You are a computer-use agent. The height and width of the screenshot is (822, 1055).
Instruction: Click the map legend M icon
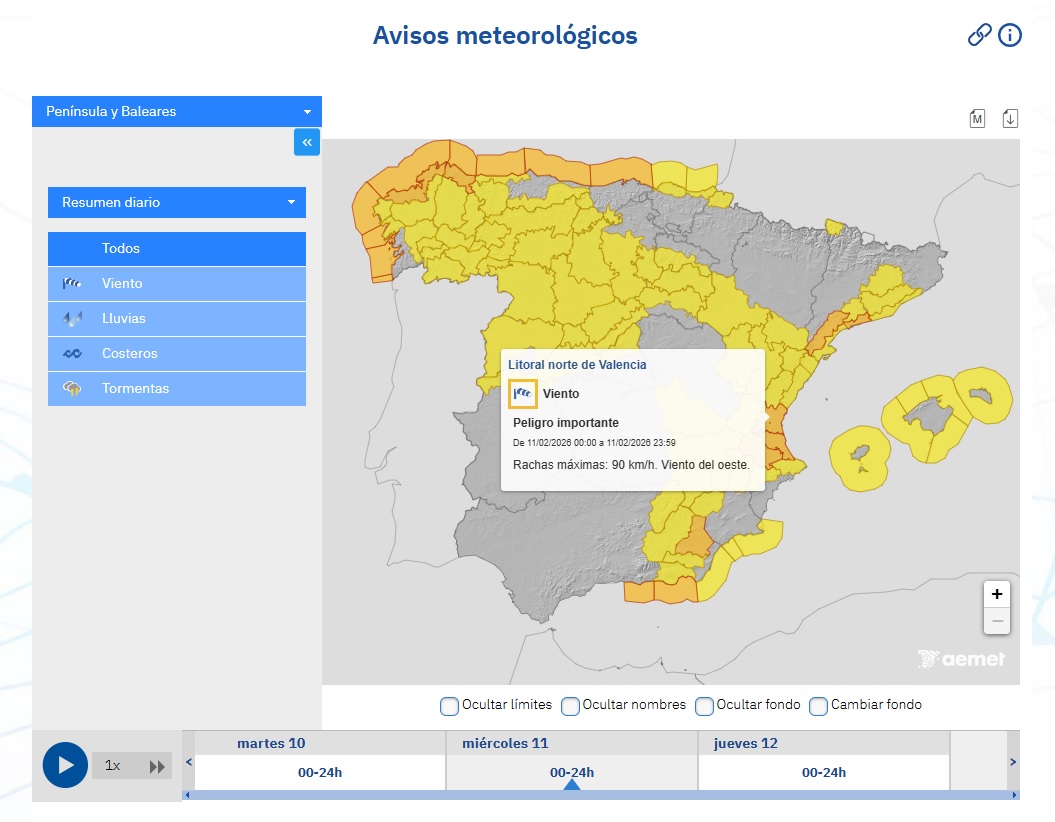click(977, 119)
